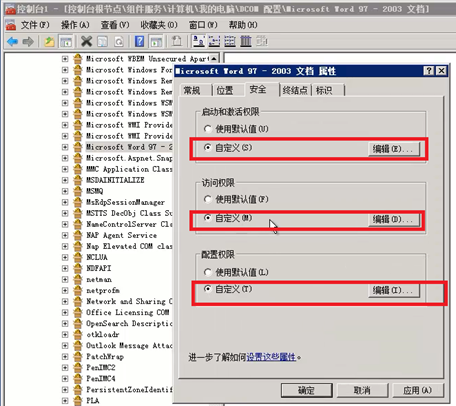
Task: Select 使用默认值(U) under 启动和激活权限
Action: pos(236,129)
